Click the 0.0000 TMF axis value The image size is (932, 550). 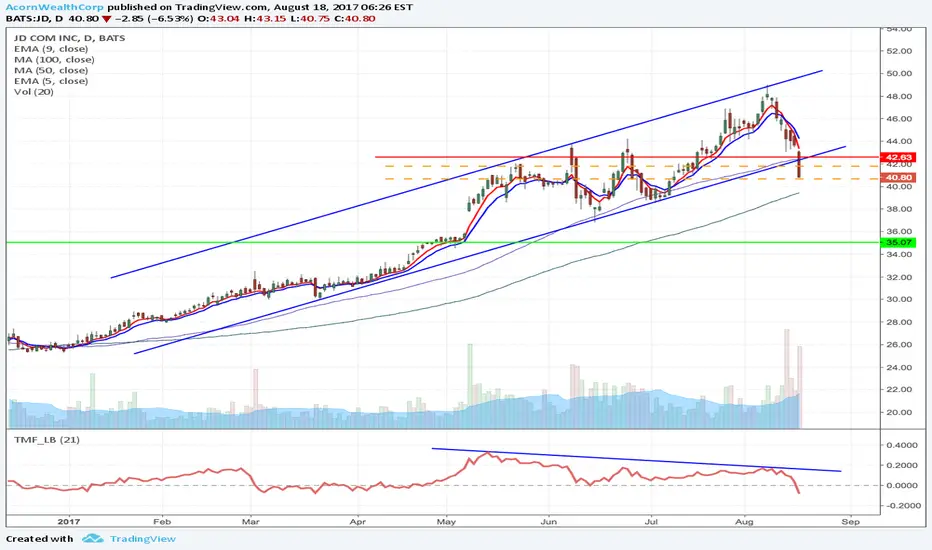pos(902,486)
